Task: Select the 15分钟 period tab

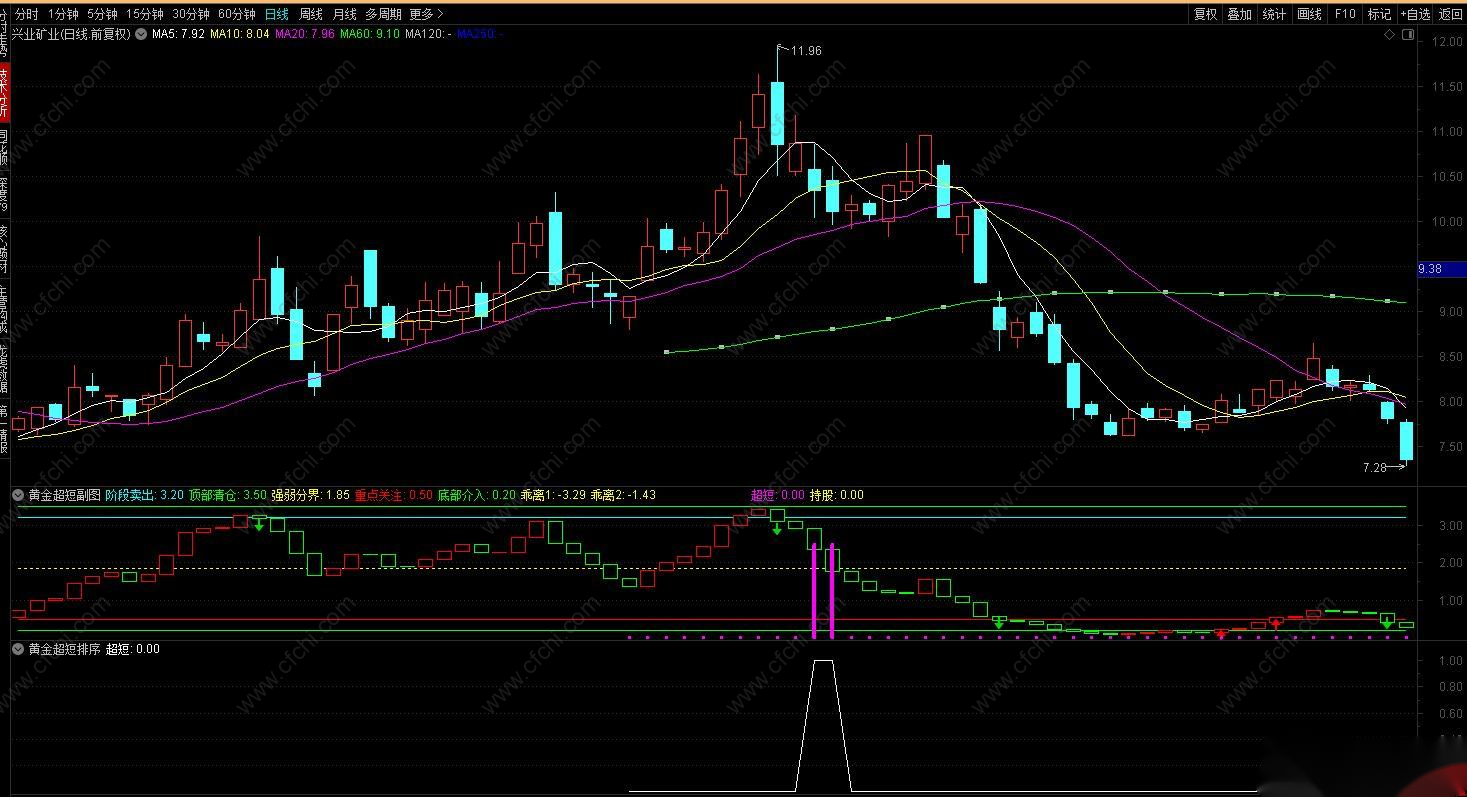Action: tap(145, 14)
